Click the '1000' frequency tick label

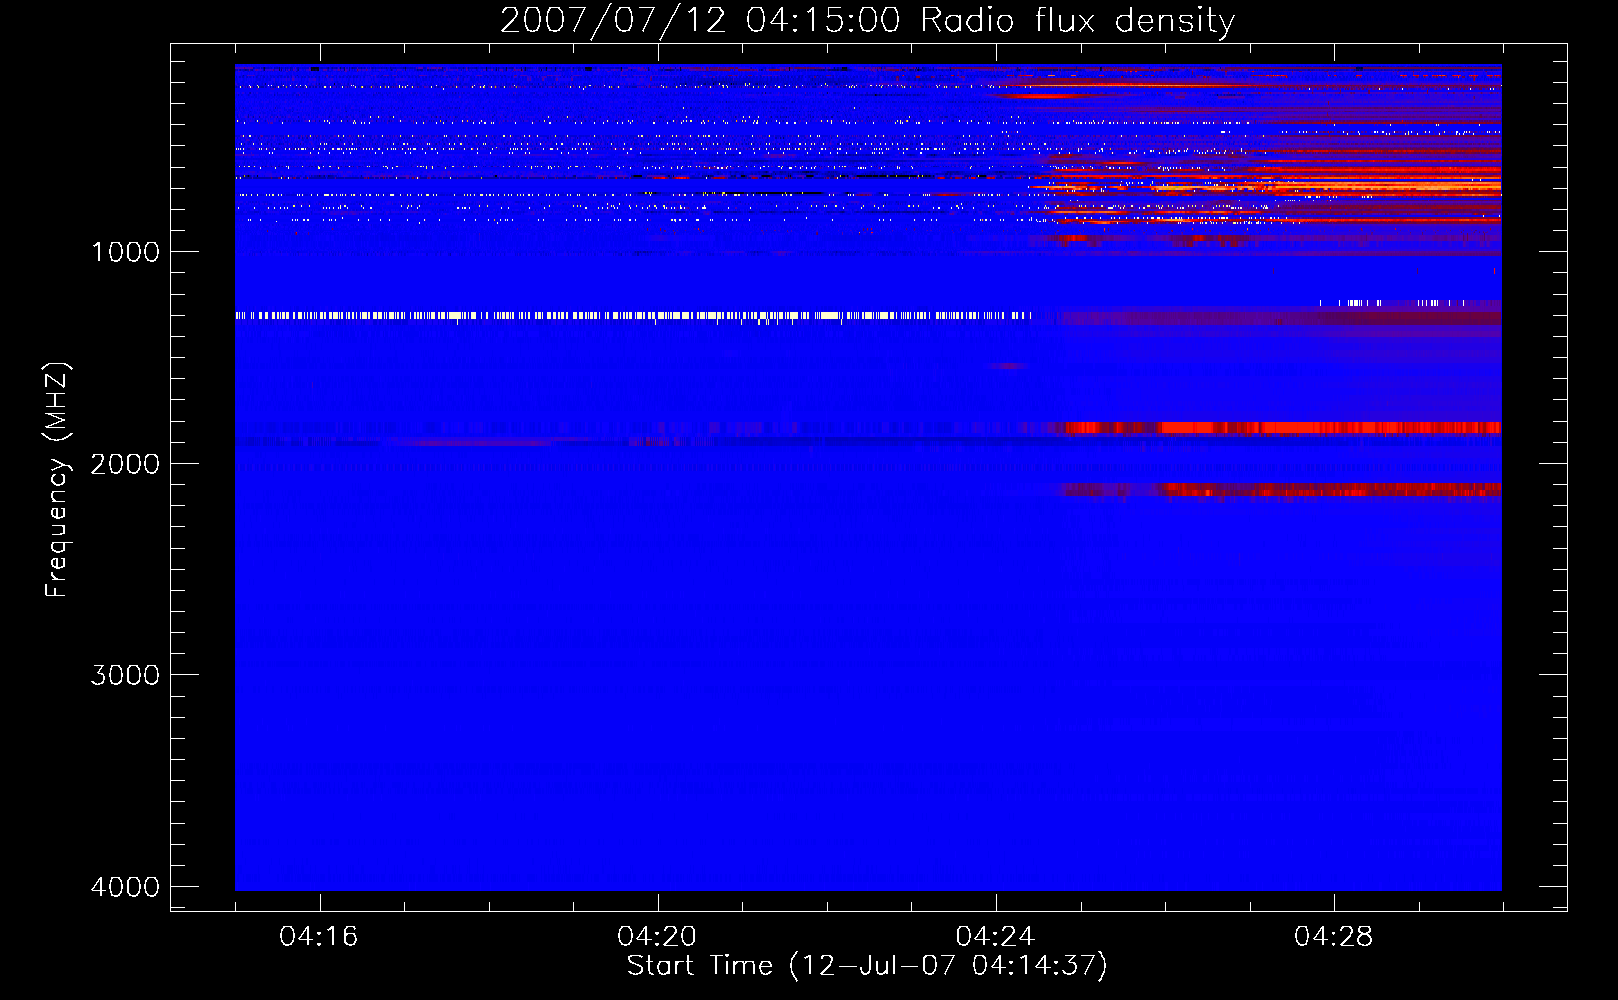tap(125, 252)
